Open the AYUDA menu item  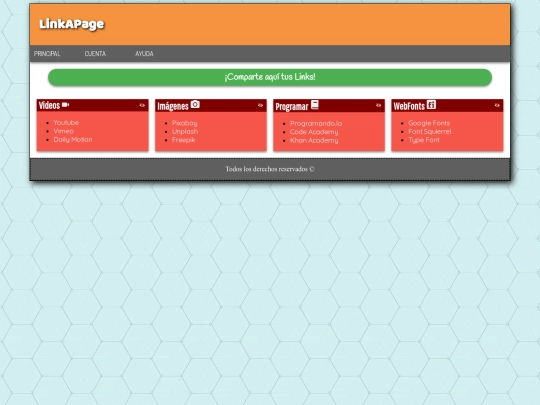point(144,54)
